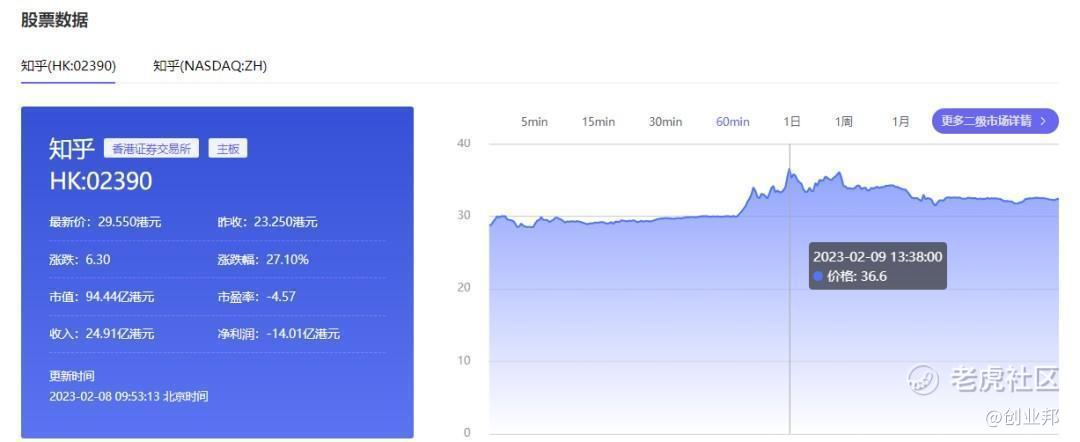Click the @创业邦 watermark text
The image size is (1080, 442).
click(1021, 416)
